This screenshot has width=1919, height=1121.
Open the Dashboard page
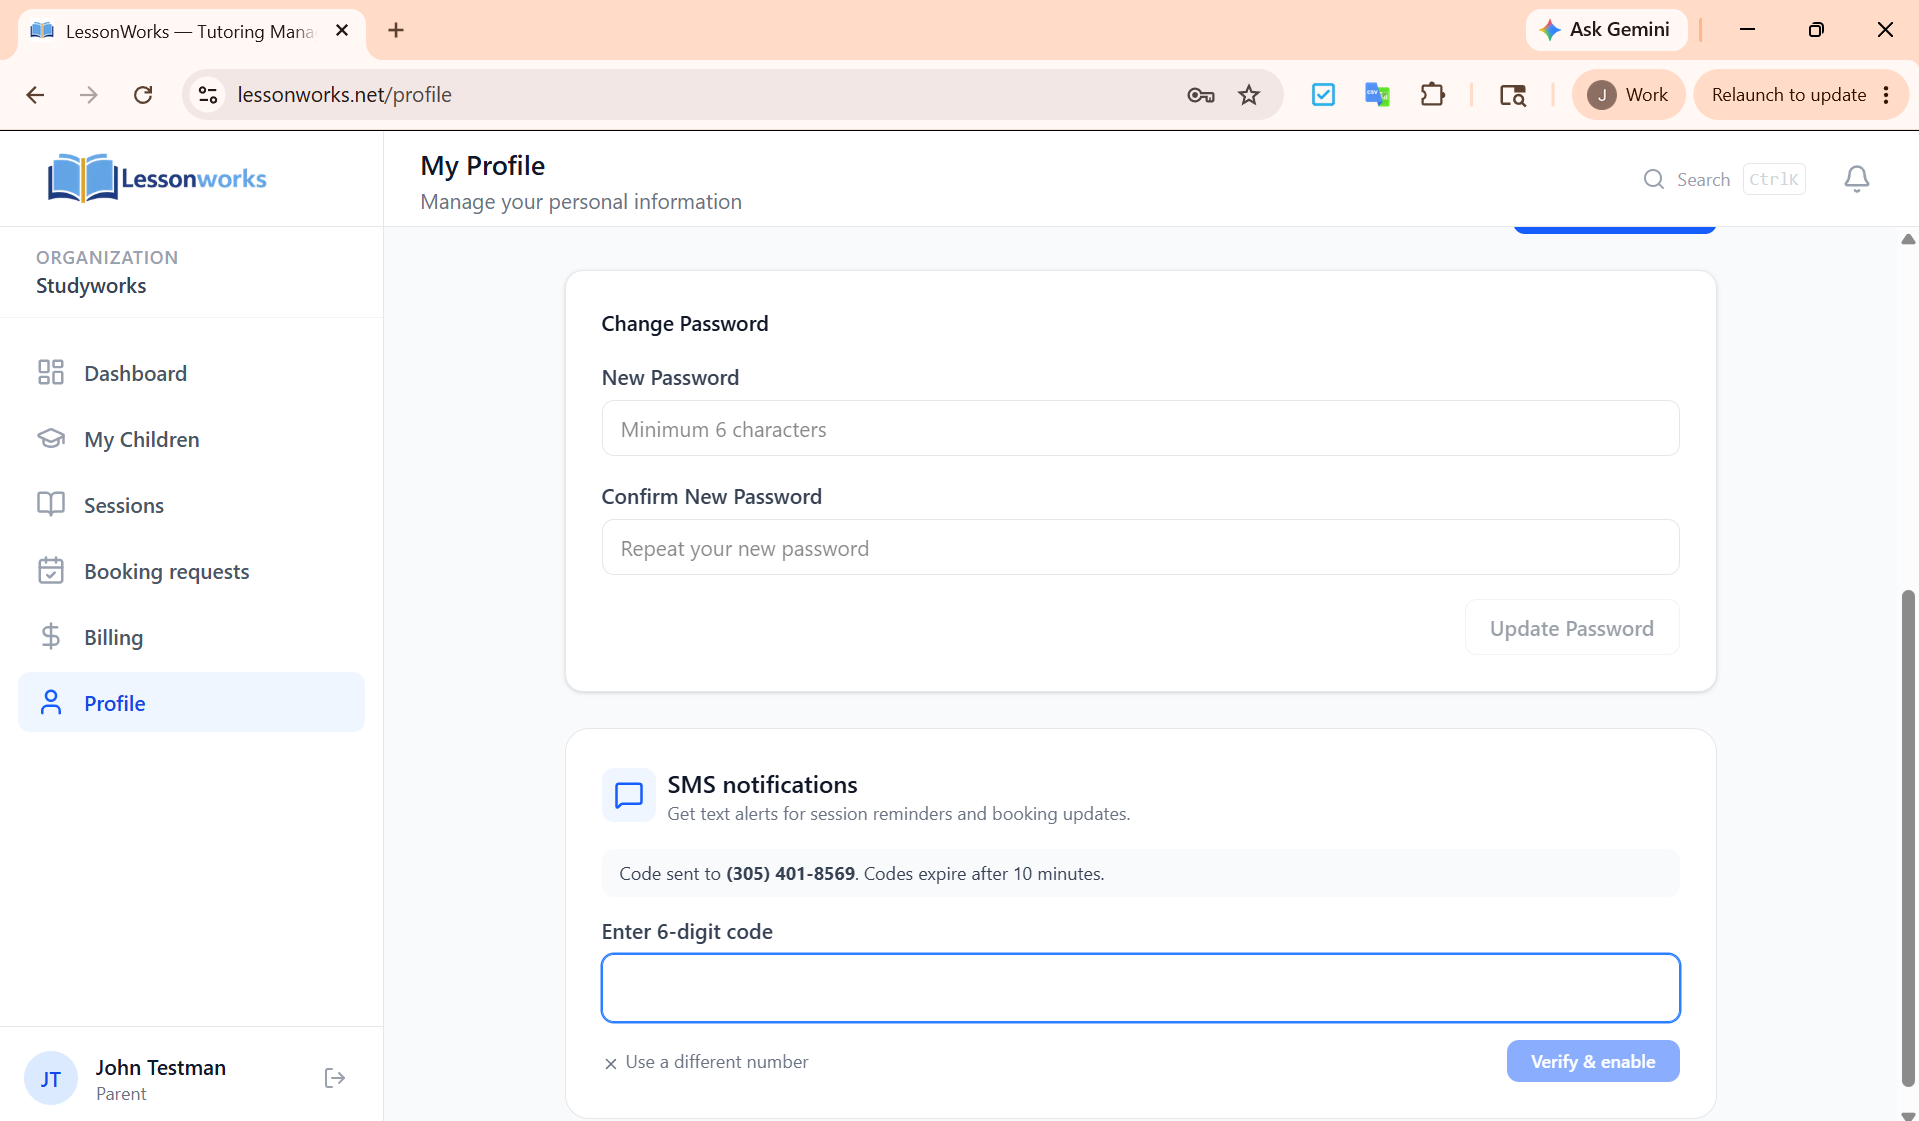coord(191,373)
